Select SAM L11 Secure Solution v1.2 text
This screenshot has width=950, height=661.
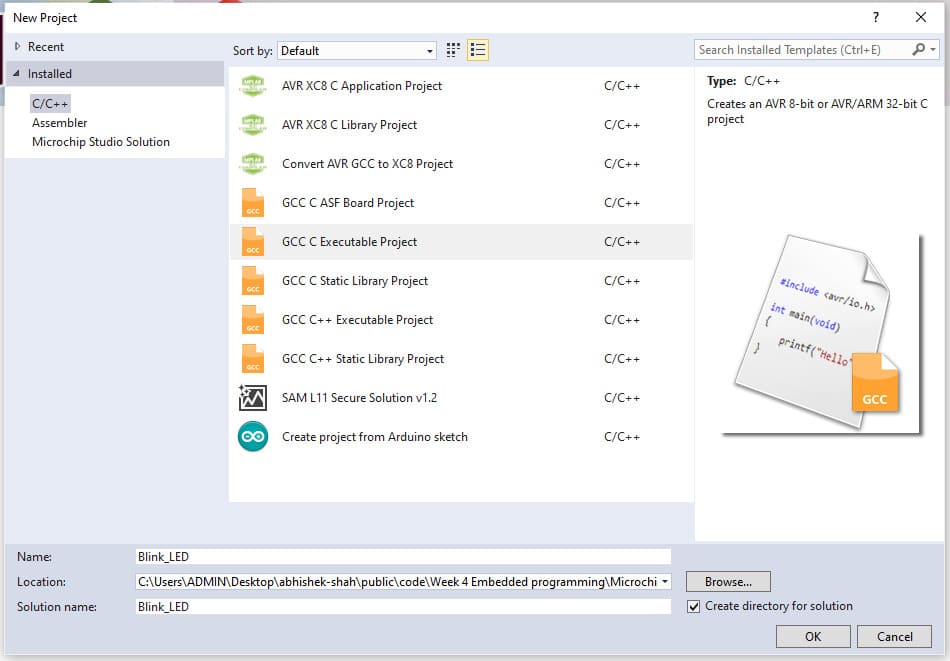tap(359, 398)
